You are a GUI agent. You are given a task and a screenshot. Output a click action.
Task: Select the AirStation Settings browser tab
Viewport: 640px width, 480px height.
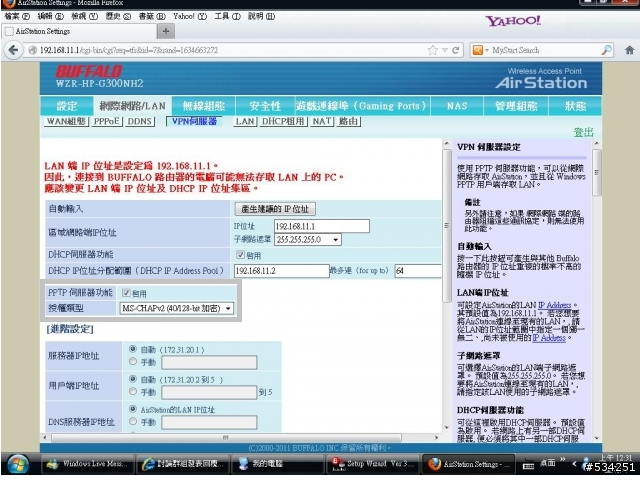(79, 31)
